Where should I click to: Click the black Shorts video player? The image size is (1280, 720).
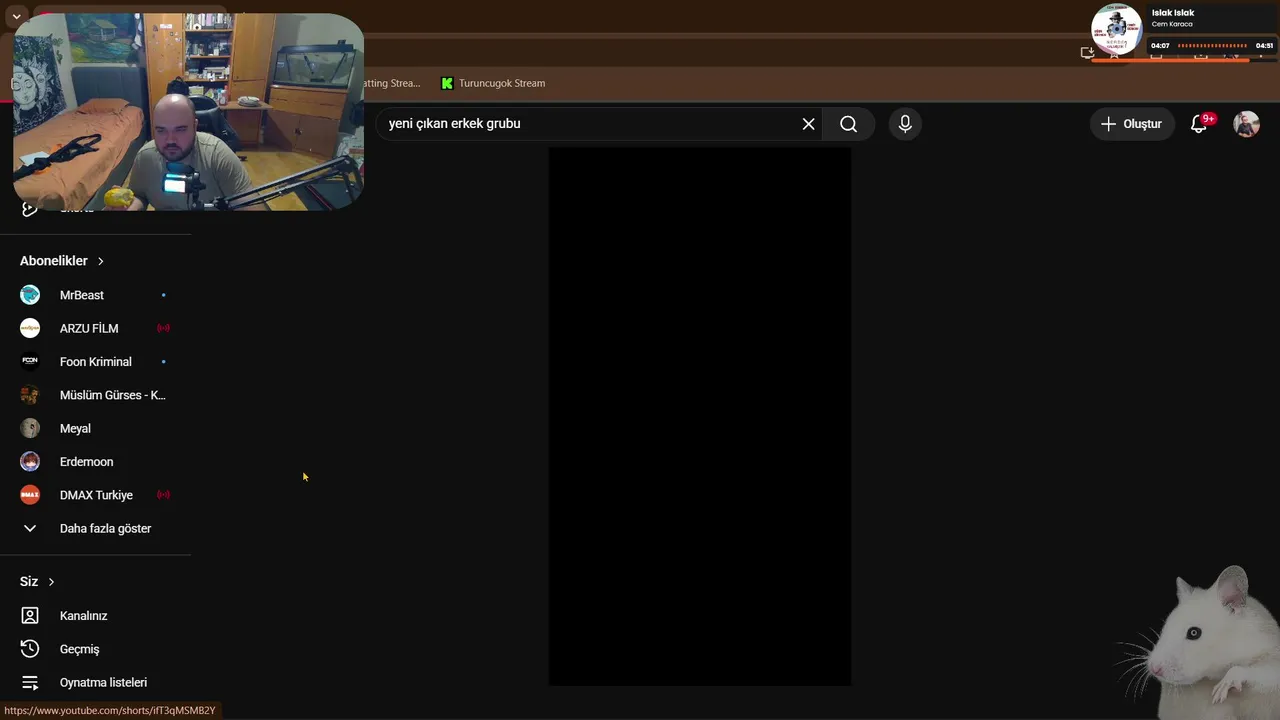700,416
